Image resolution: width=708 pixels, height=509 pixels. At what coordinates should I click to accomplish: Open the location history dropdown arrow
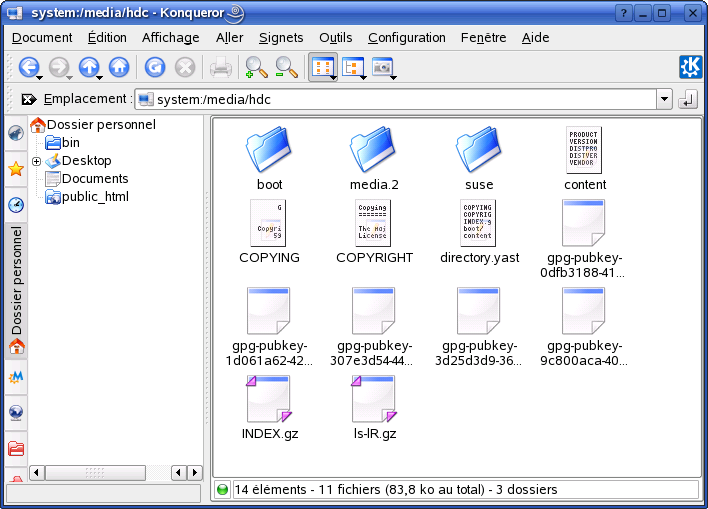(x=664, y=100)
